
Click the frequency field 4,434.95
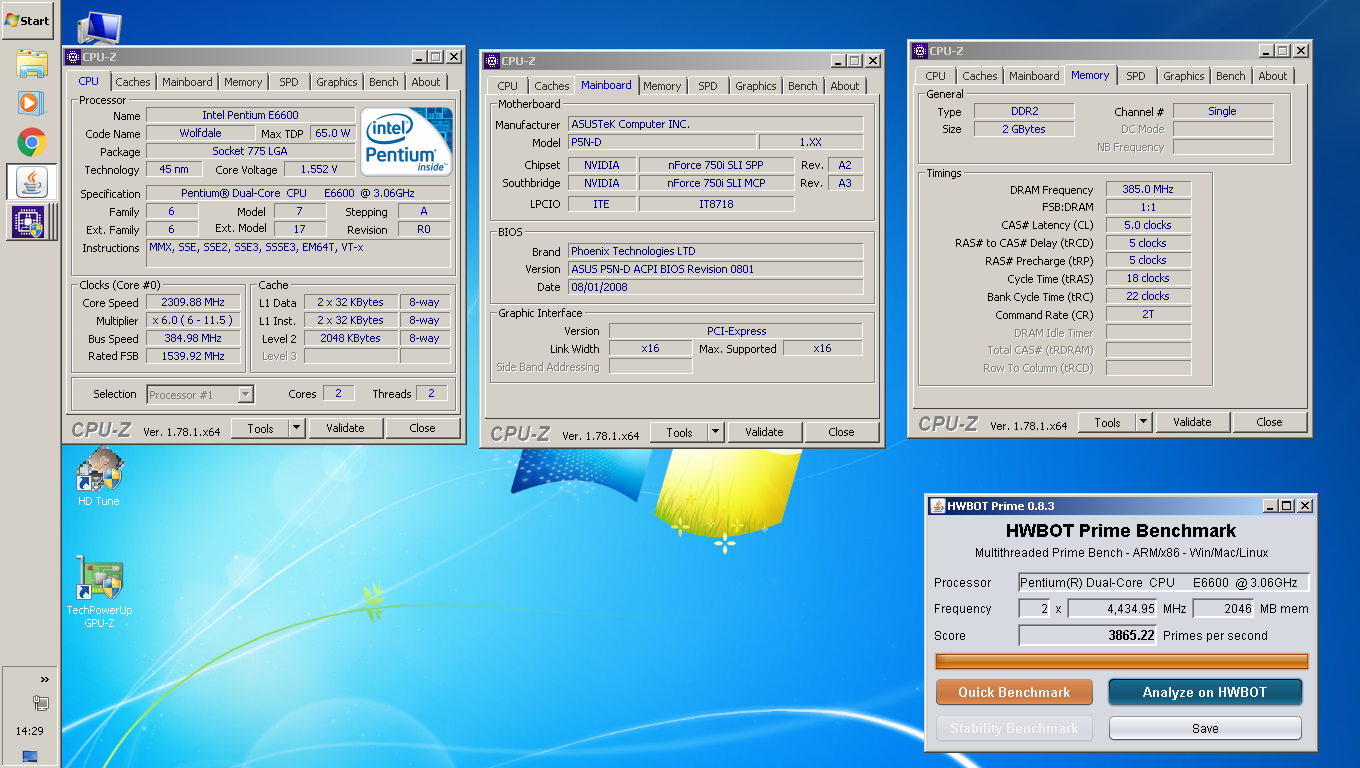tap(1113, 609)
